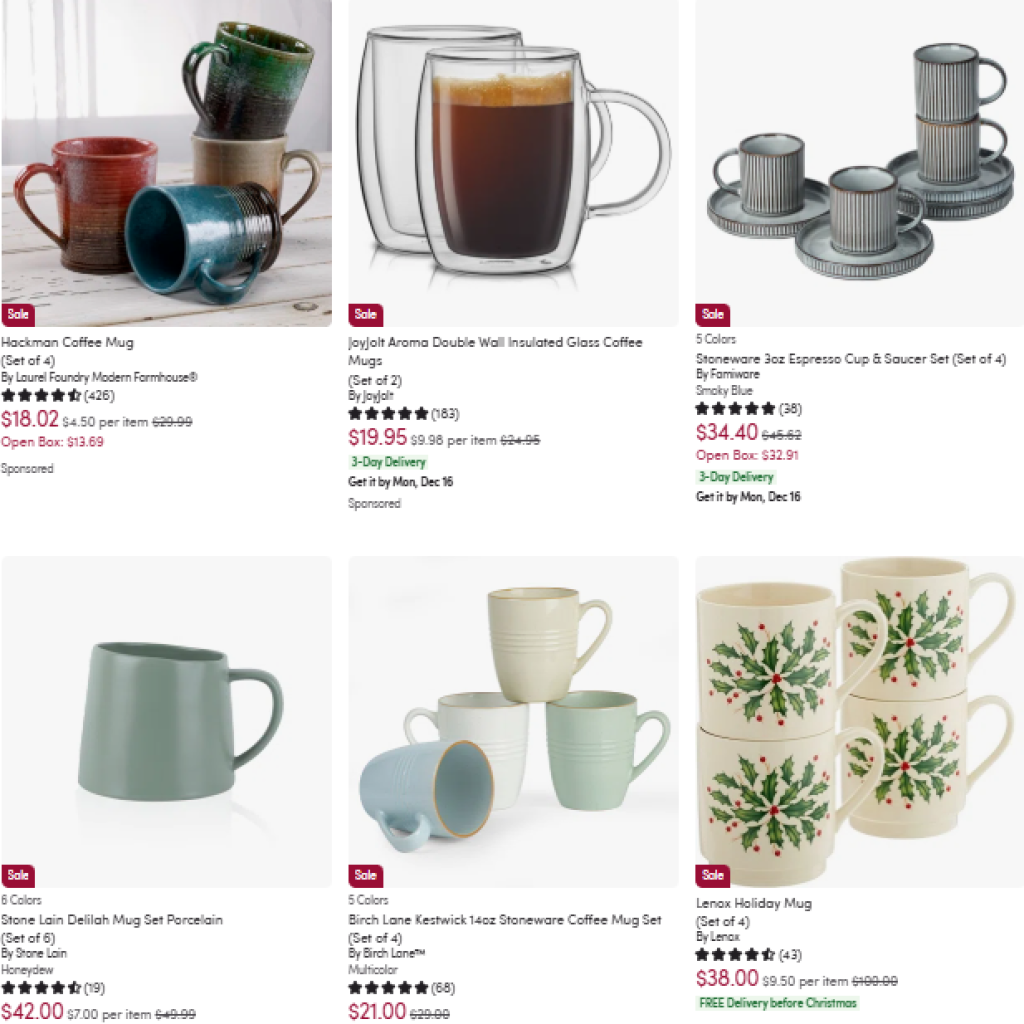View the Stoneware Espresso Cup & Saucer image
The height and width of the screenshot is (1024, 1024).
pyautogui.click(x=859, y=163)
